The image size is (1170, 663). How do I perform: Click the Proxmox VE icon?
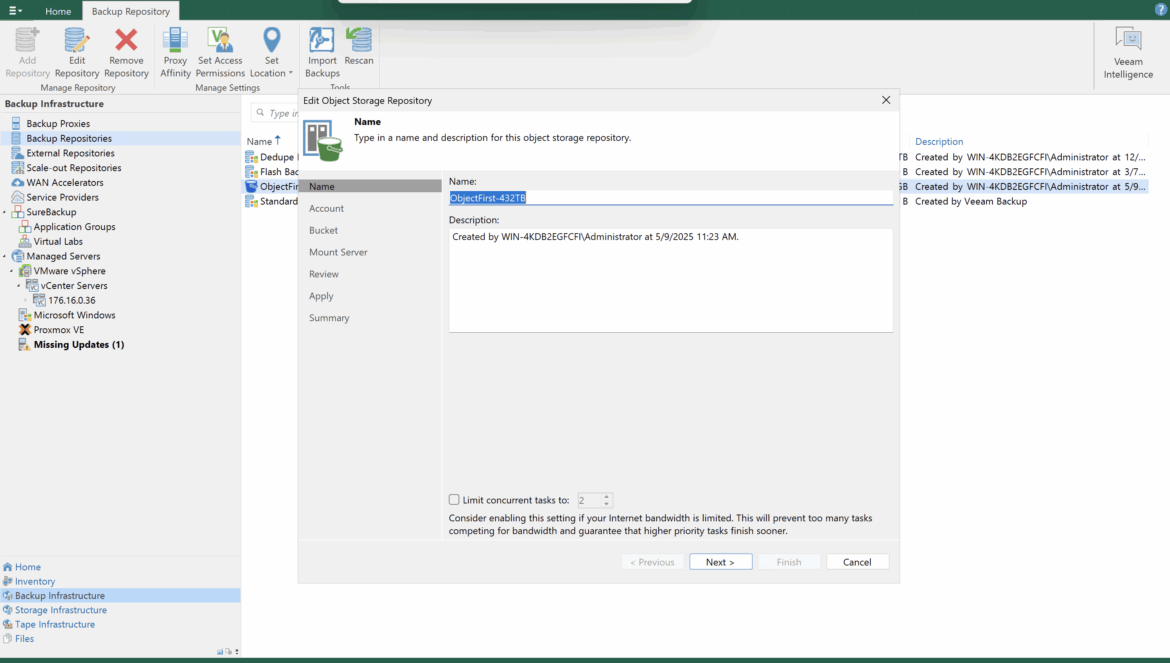[x=25, y=330]
